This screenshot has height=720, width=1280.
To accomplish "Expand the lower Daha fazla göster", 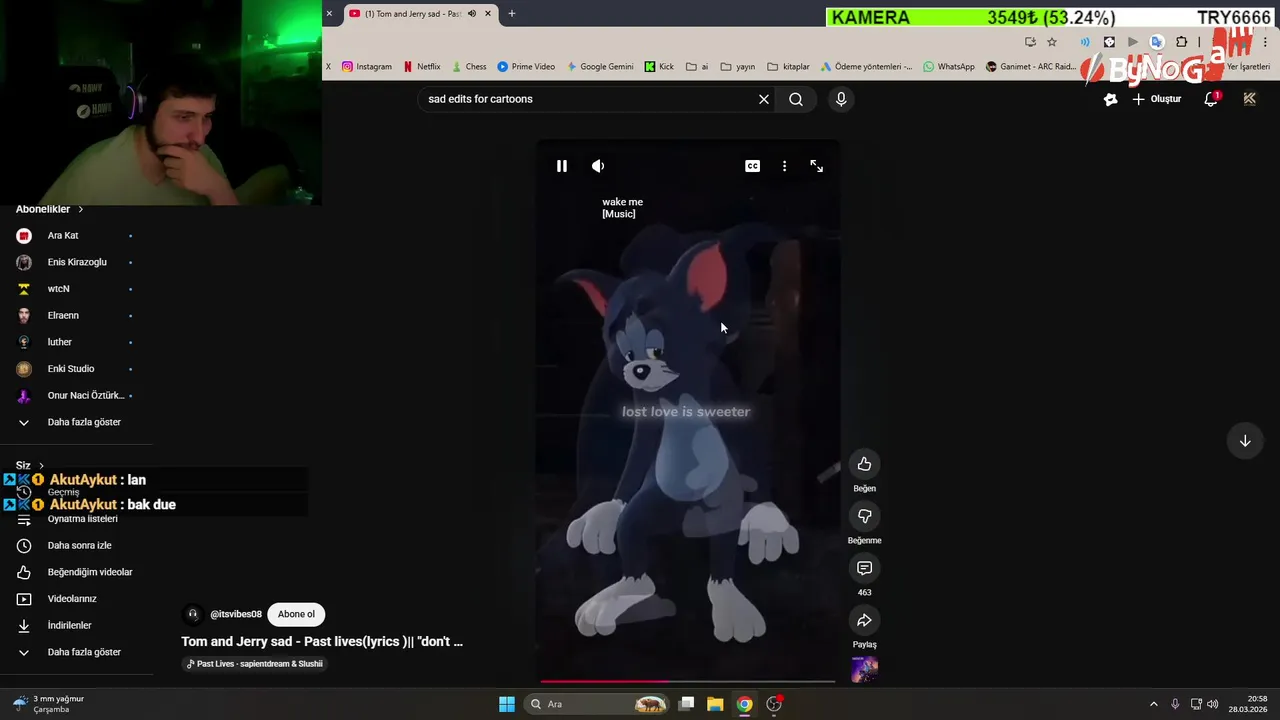I will [76, 652].
